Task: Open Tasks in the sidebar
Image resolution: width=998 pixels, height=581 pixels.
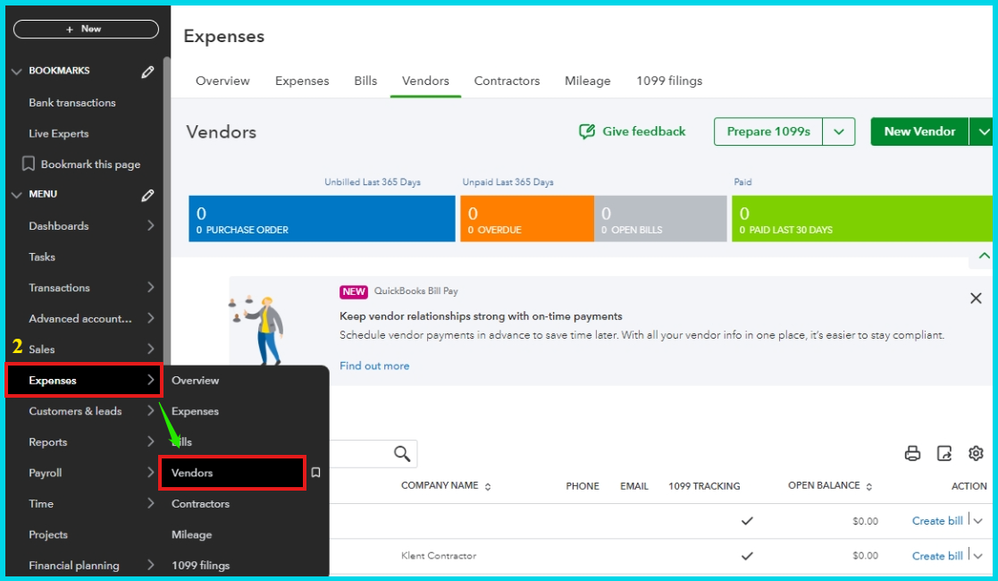Action: pos(42,257)
